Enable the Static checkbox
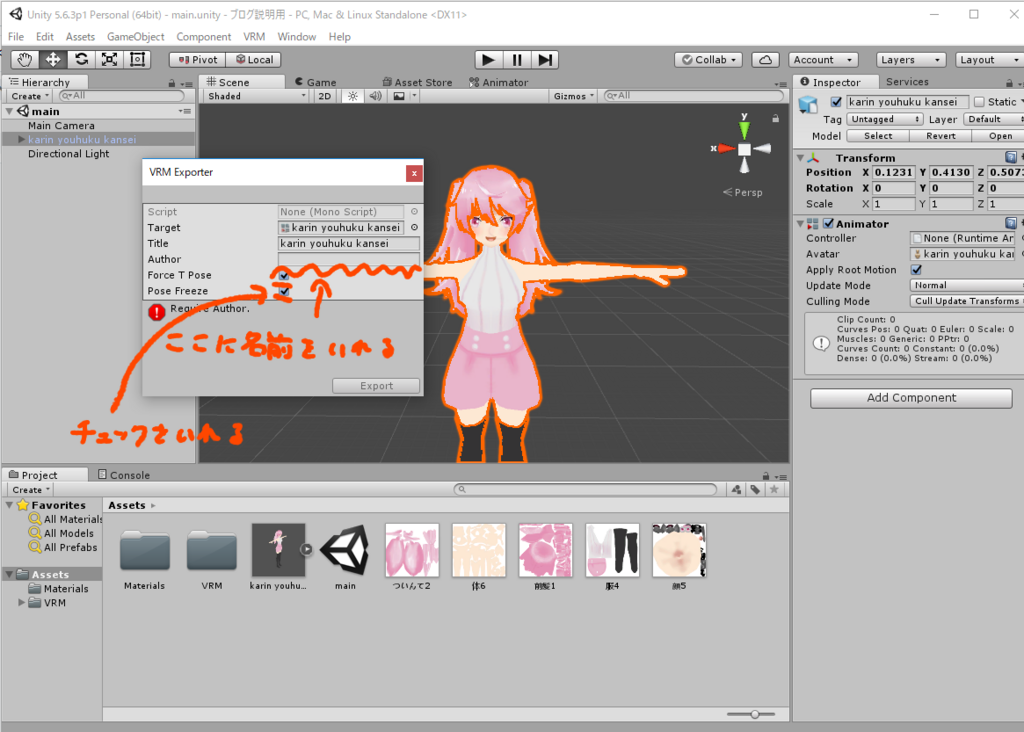The height and width of the screenshot is (732, 1024). tap(979, 102)
